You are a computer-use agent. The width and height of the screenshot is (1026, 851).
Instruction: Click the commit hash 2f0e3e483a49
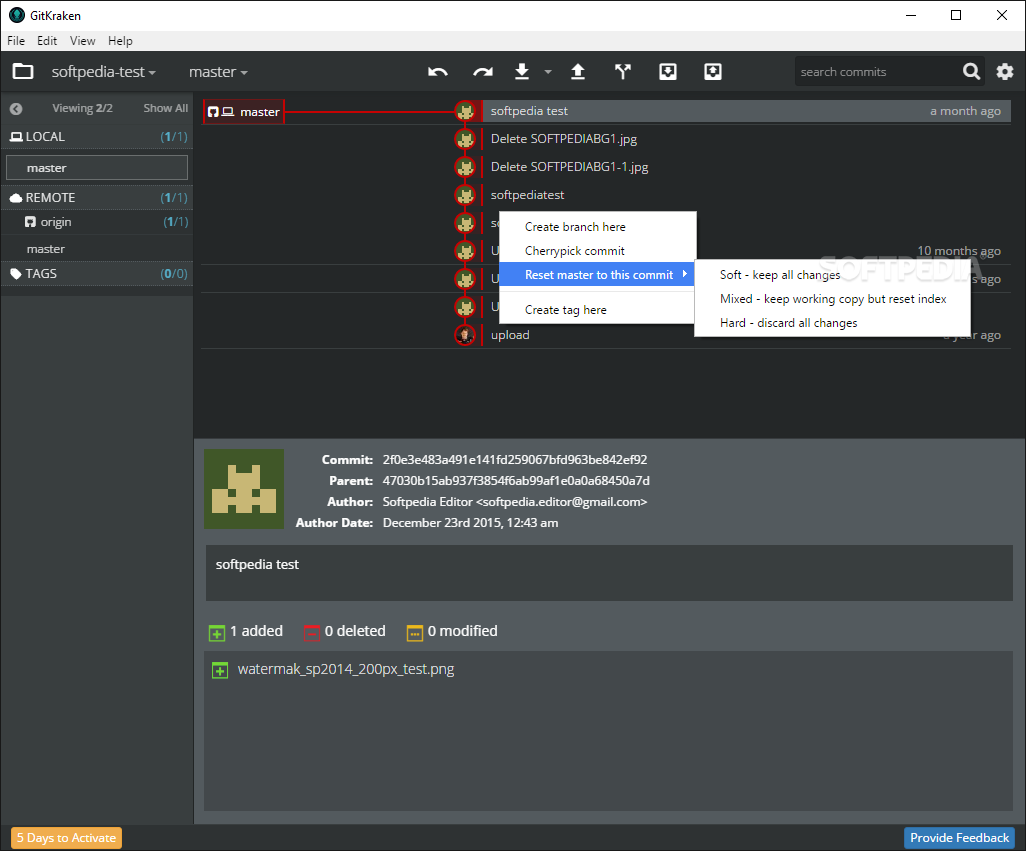tap(514, 460)
